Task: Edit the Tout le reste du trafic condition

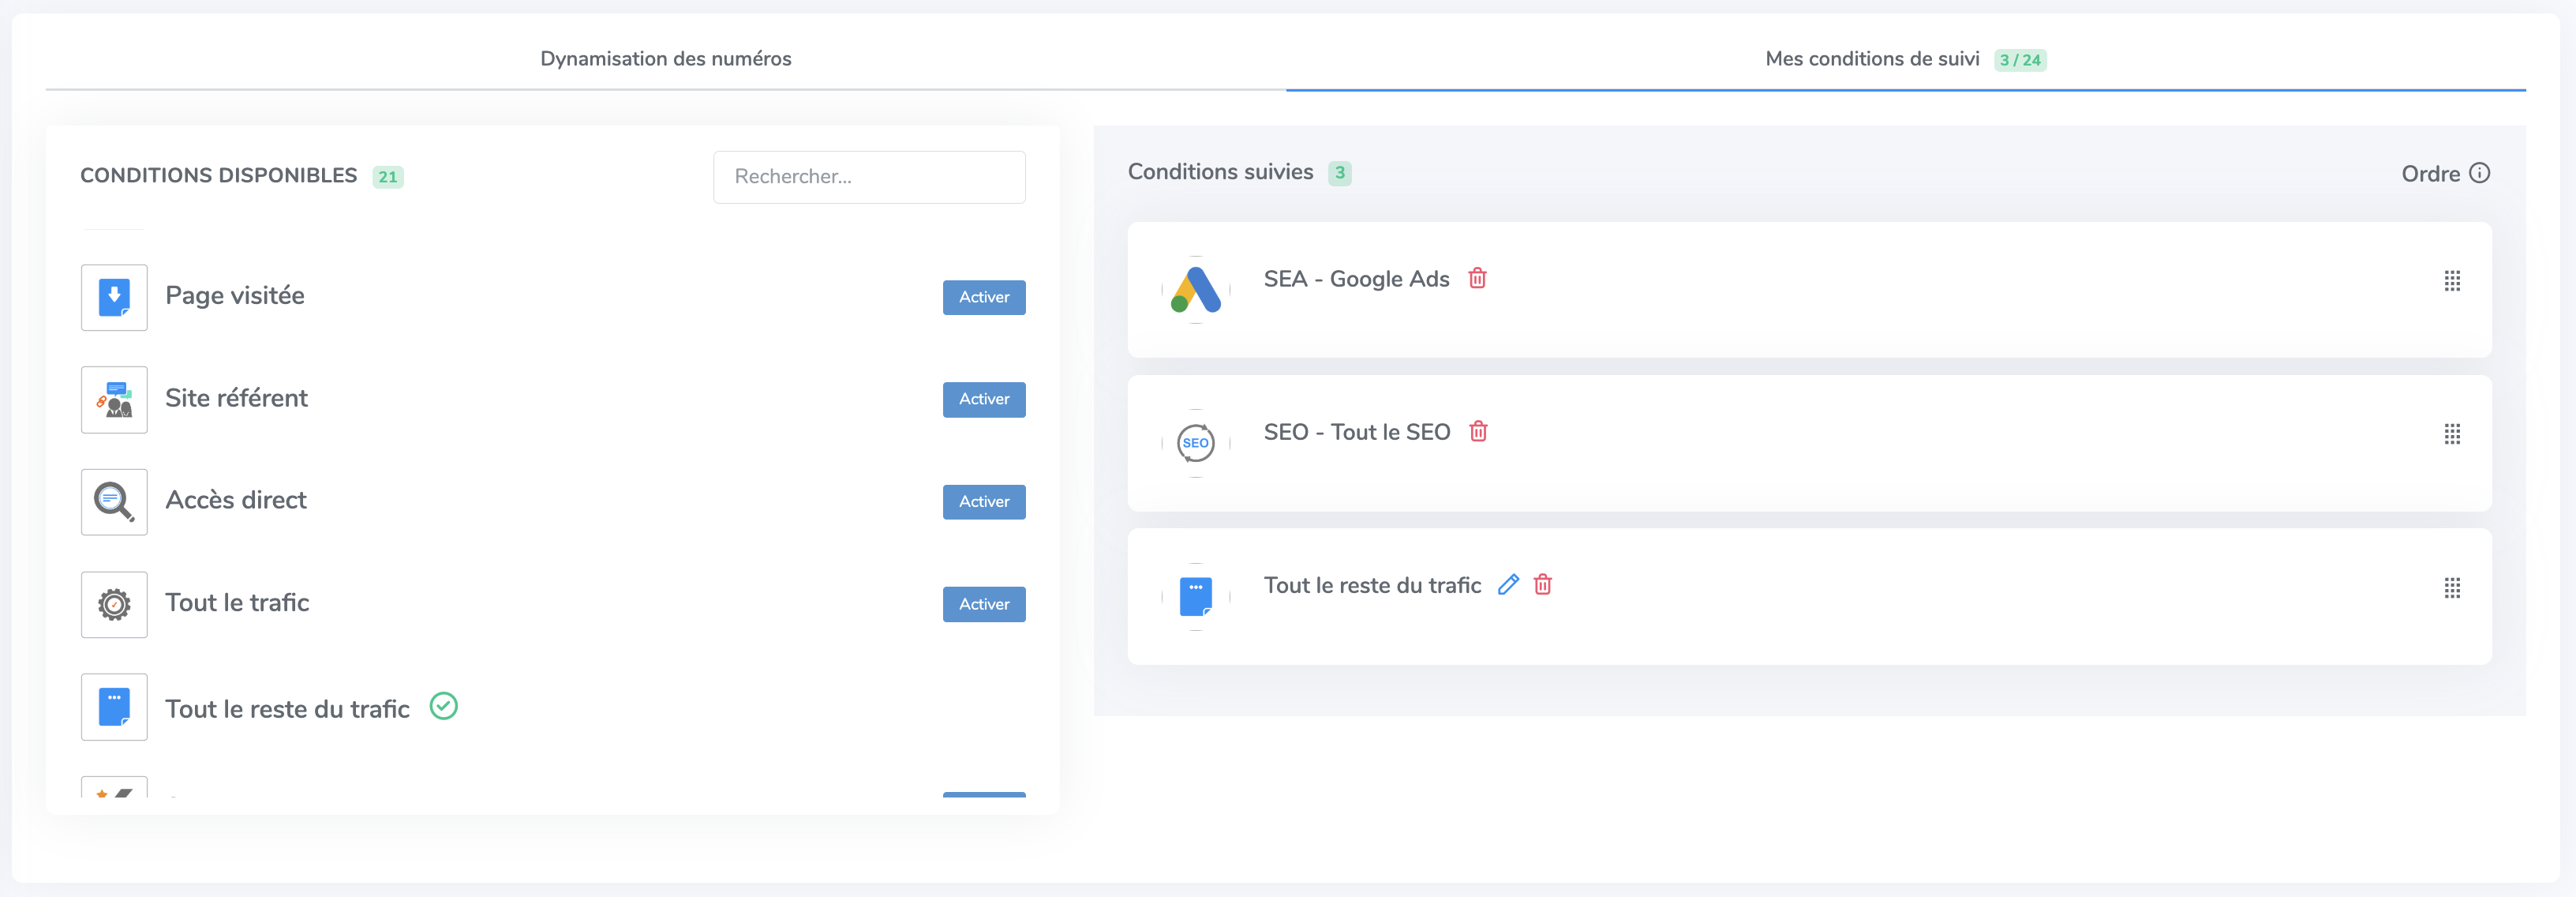Action: [x=1508, y=585]
